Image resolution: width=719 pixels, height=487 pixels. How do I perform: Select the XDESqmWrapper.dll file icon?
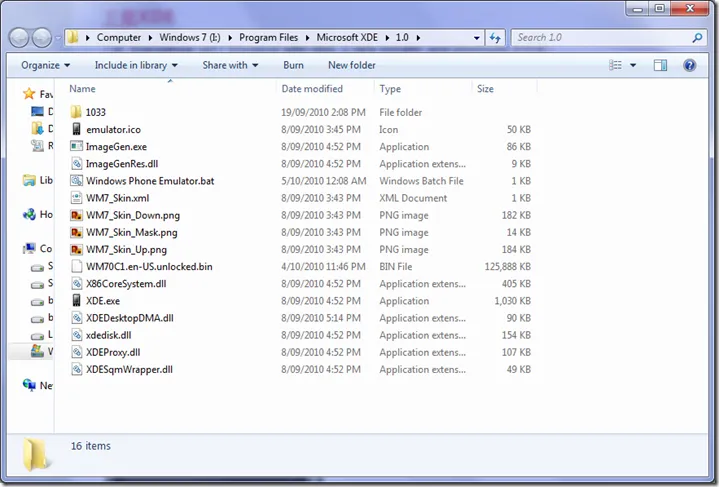click(76, 369)
